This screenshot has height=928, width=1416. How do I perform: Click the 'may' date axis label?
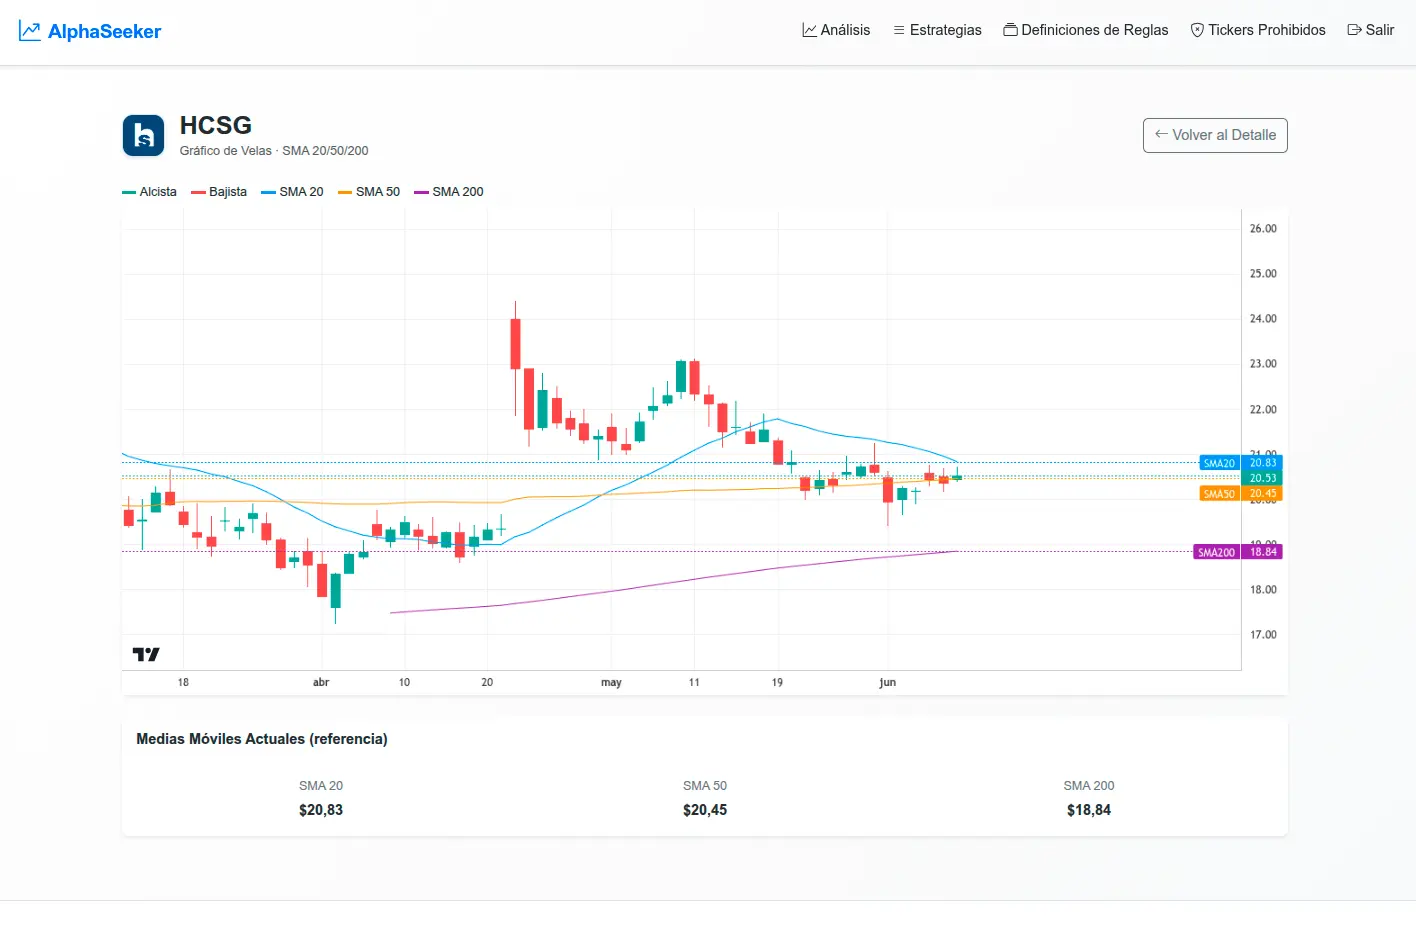[x=611, y=682]
